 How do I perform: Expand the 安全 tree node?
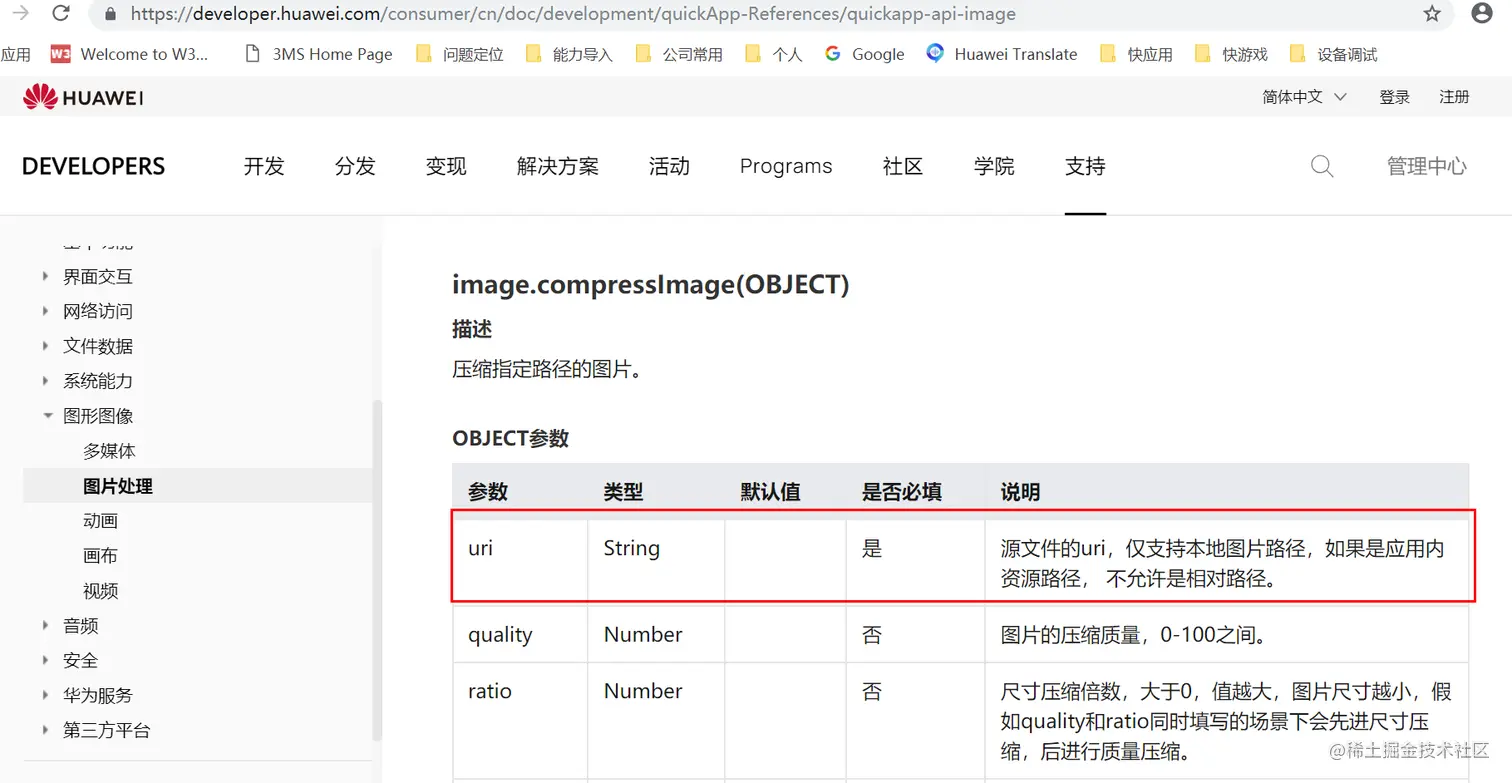pyautogui.click(x=46, y=660)
